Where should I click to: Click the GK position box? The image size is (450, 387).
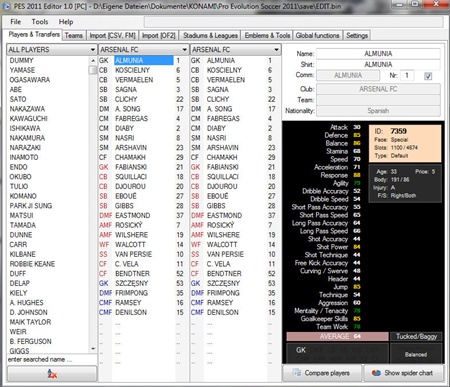(337, 354)
